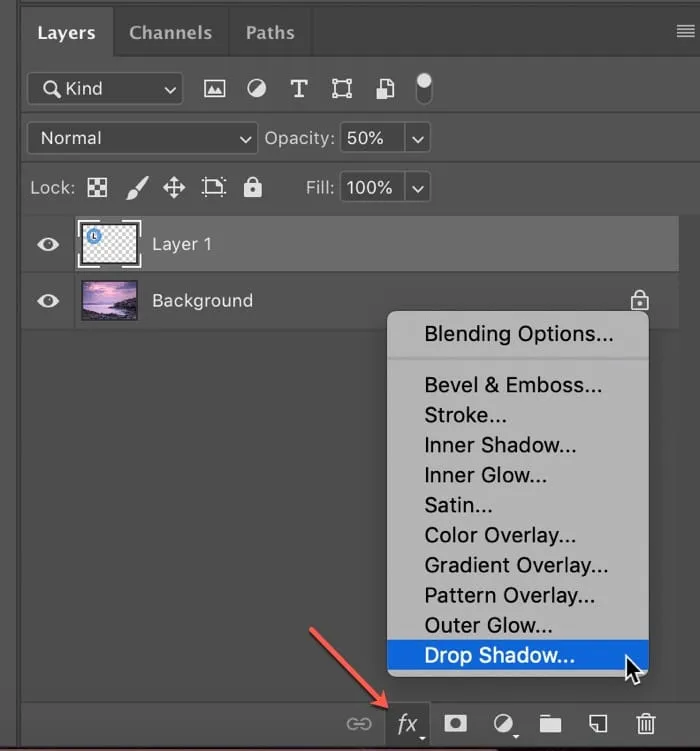700x751 pixels.
Task: Select Blending Options menu entry
Action: tap(518, 334)
